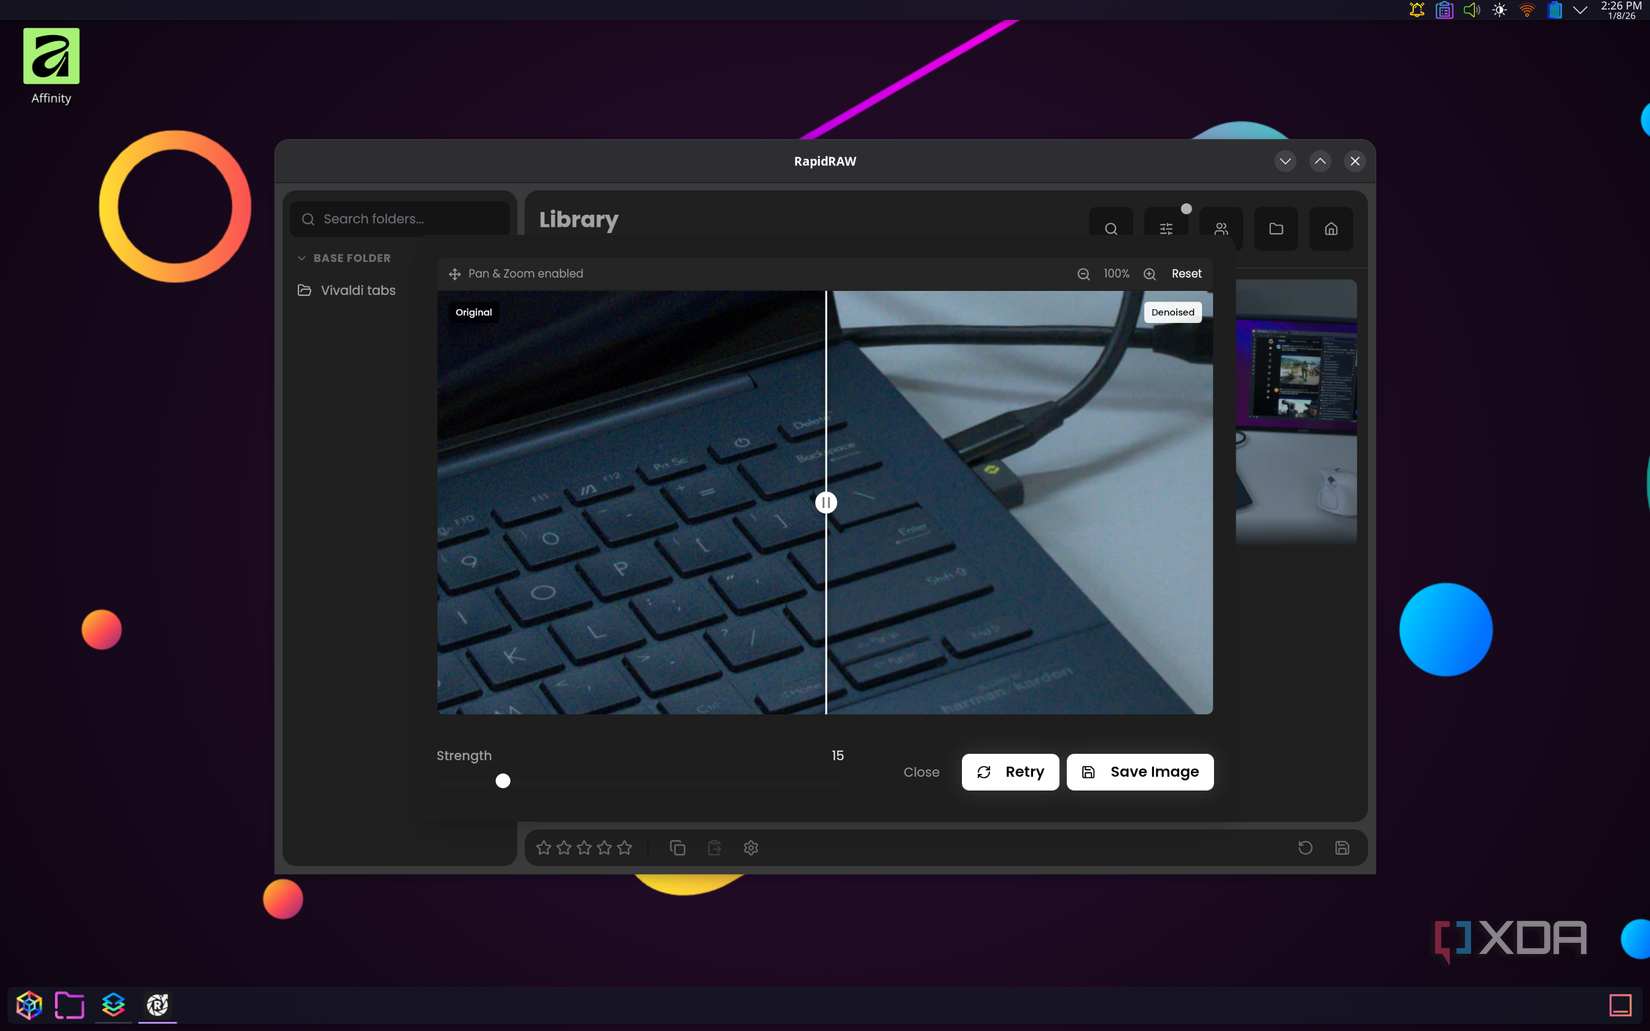The height and width of the screenshot is (1031, 1650).
Task: Open the settings gear in bottom bar
Action: [x=751, y=848]
